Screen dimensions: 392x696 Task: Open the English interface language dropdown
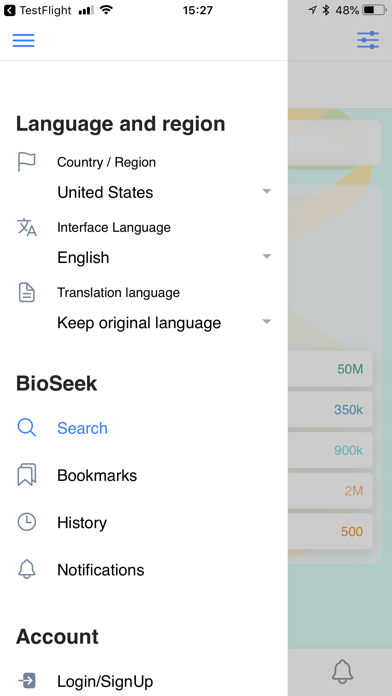pyautogui.click(x=164, y=257)
